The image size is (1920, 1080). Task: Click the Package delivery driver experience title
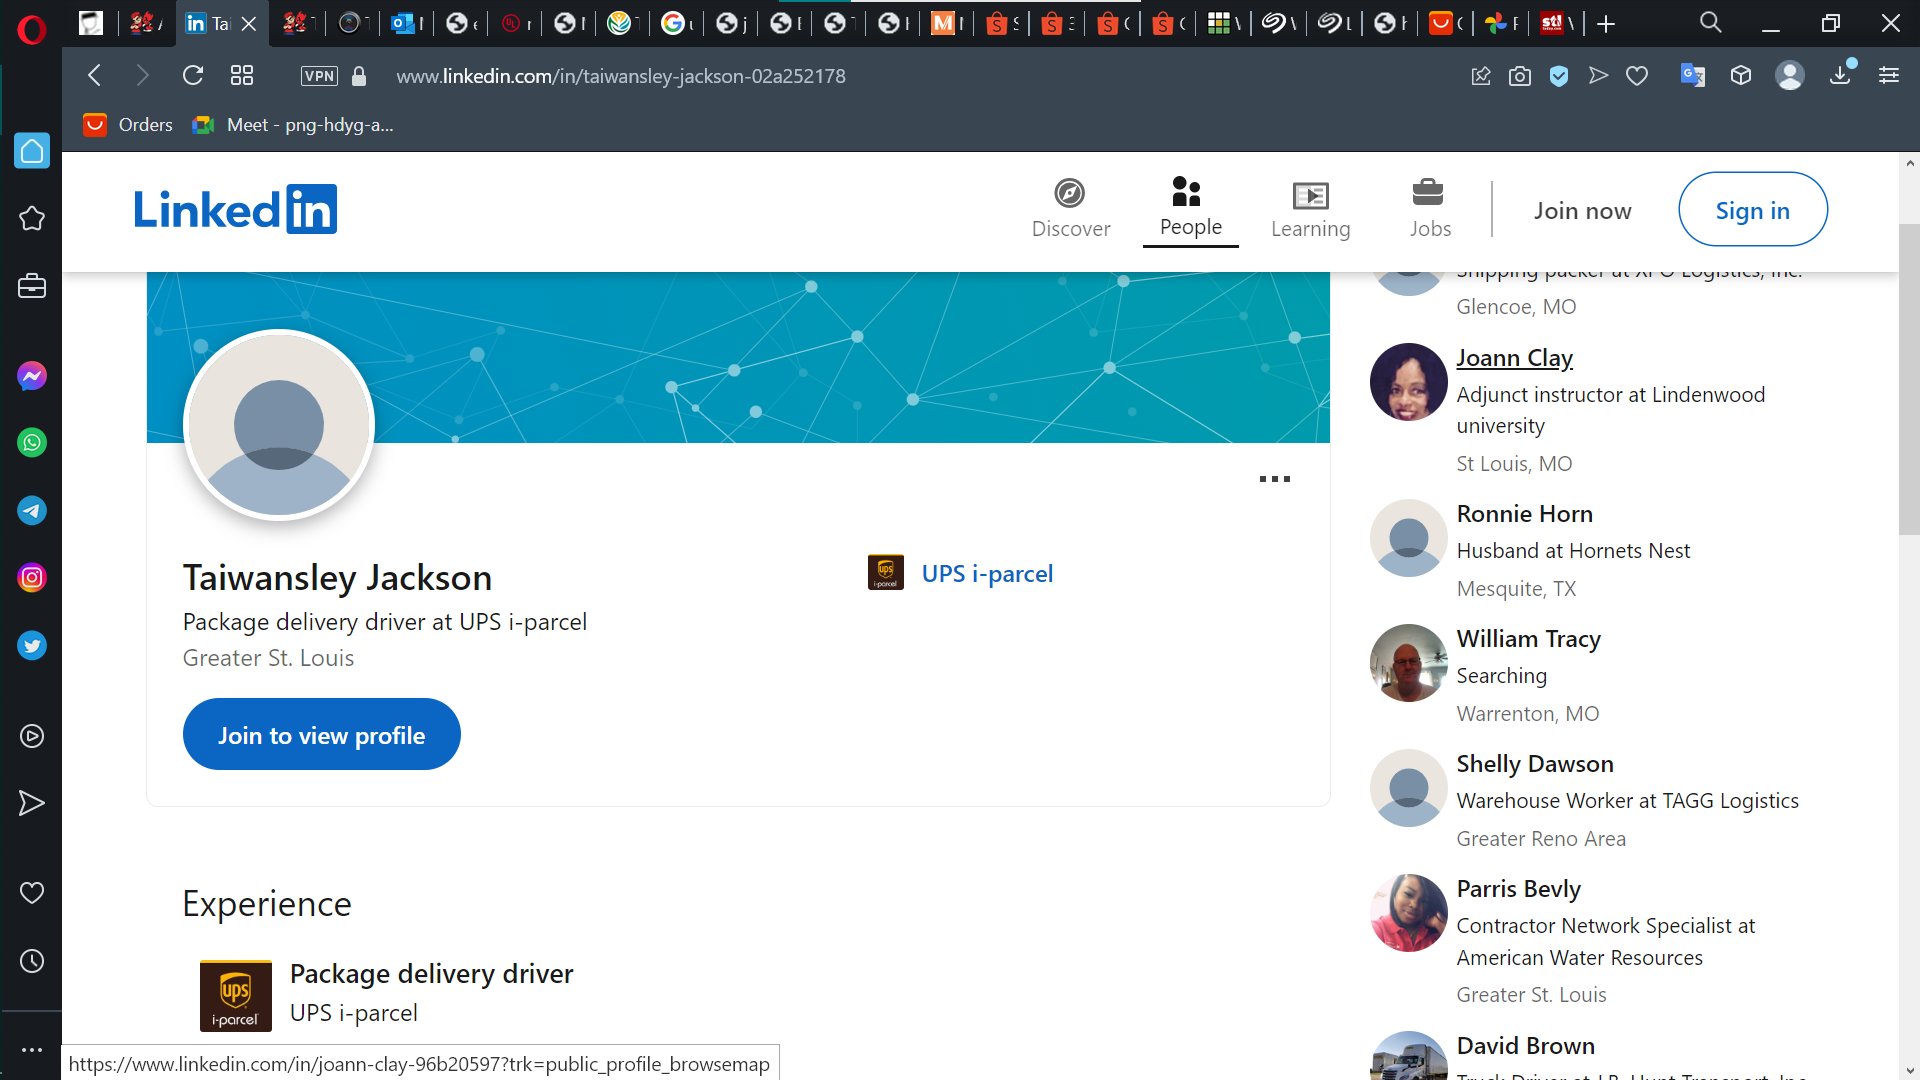(431, 974)
